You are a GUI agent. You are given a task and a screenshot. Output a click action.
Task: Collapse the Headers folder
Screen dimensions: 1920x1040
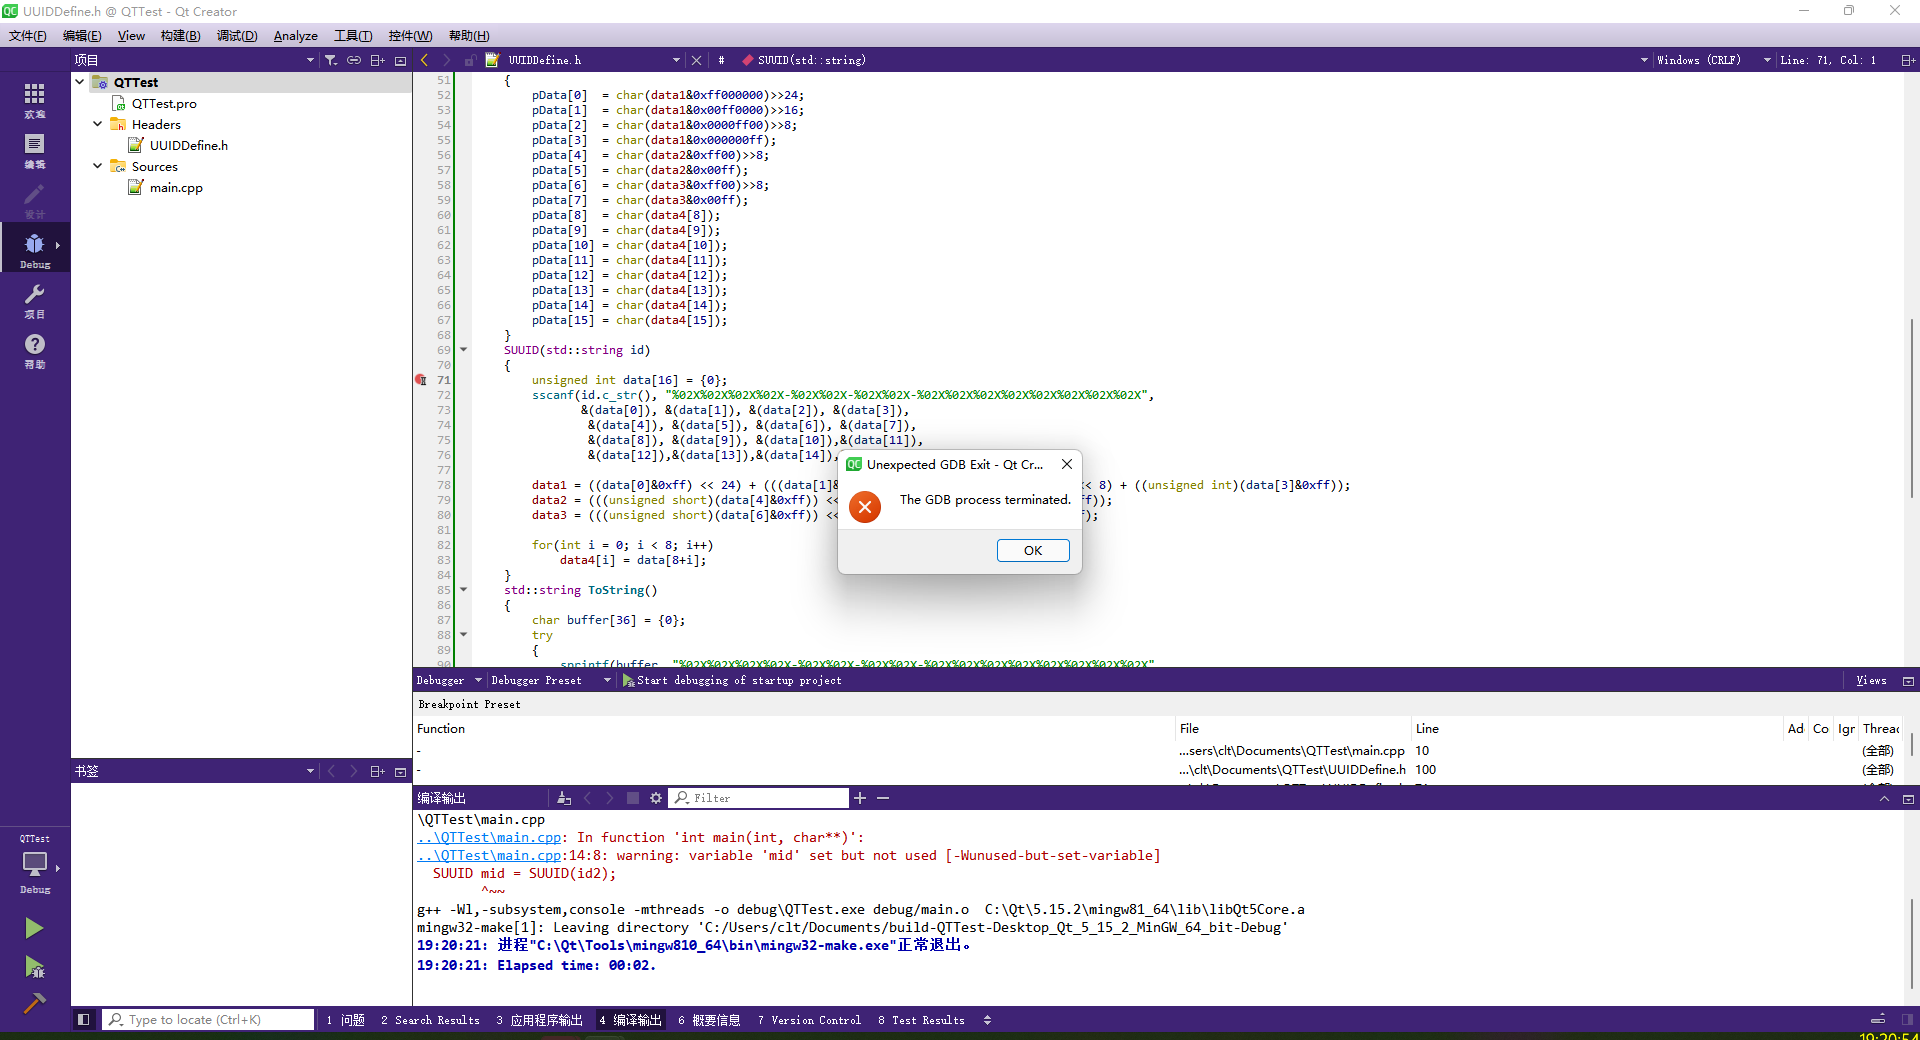[97, 124]
